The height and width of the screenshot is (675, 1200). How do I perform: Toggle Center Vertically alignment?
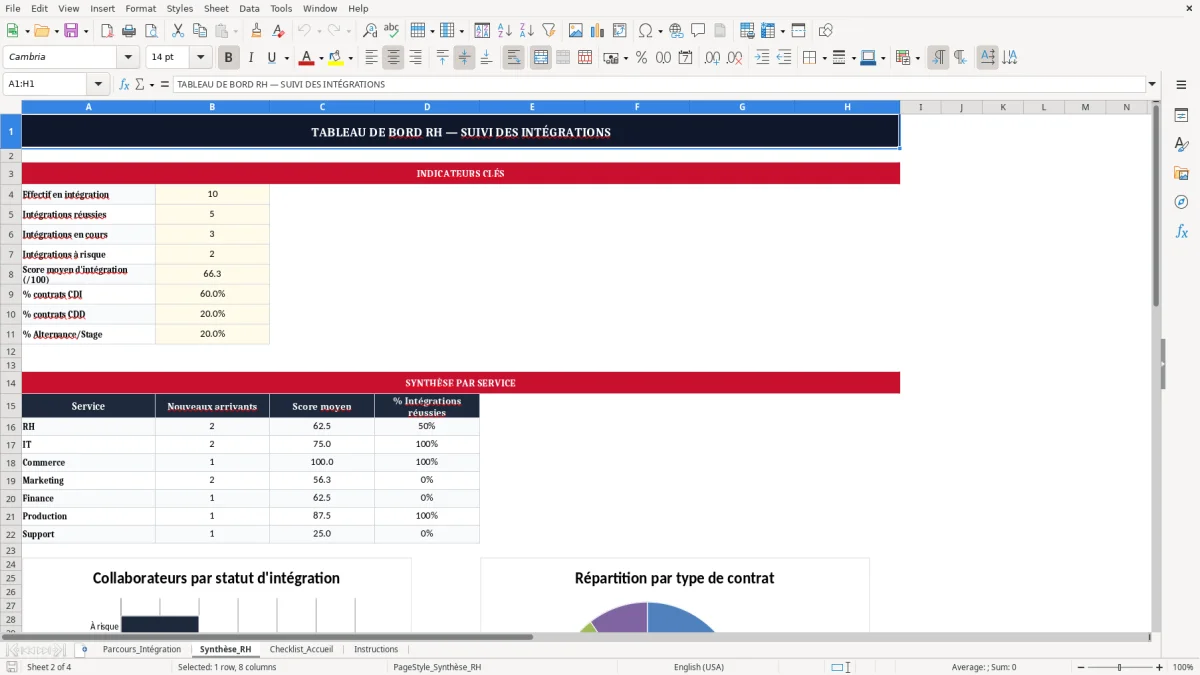point(464,58)
